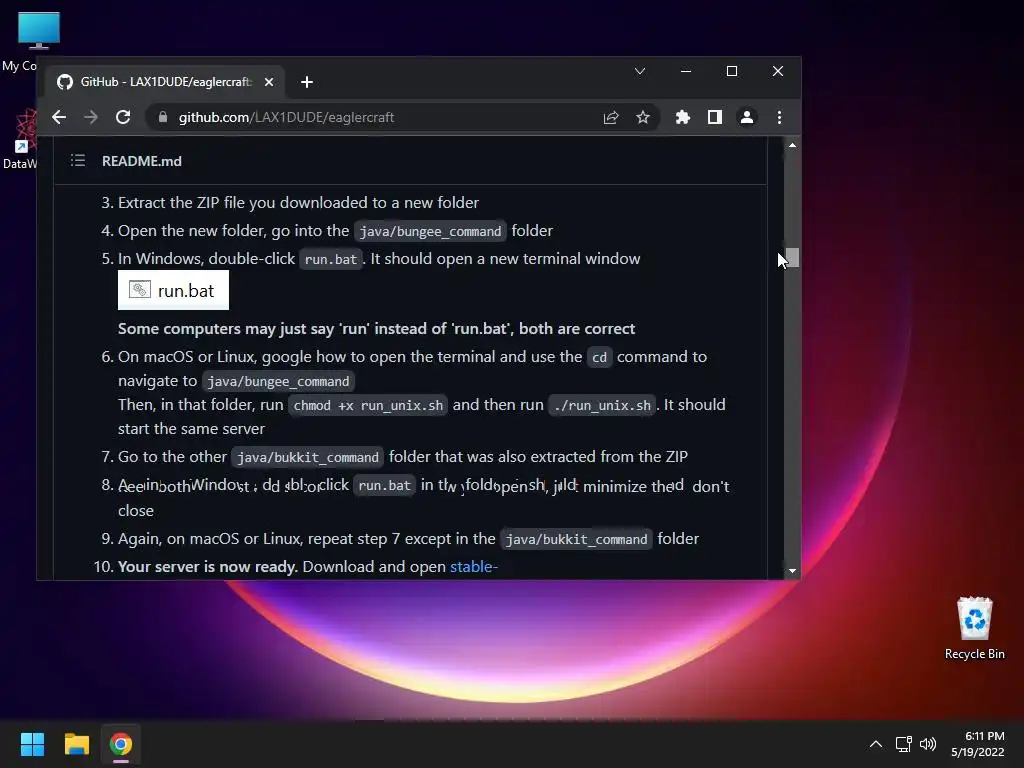The height and width of the screenshot is (768, 1024).
Task: Open README table of contents icon
Action: 78,161
